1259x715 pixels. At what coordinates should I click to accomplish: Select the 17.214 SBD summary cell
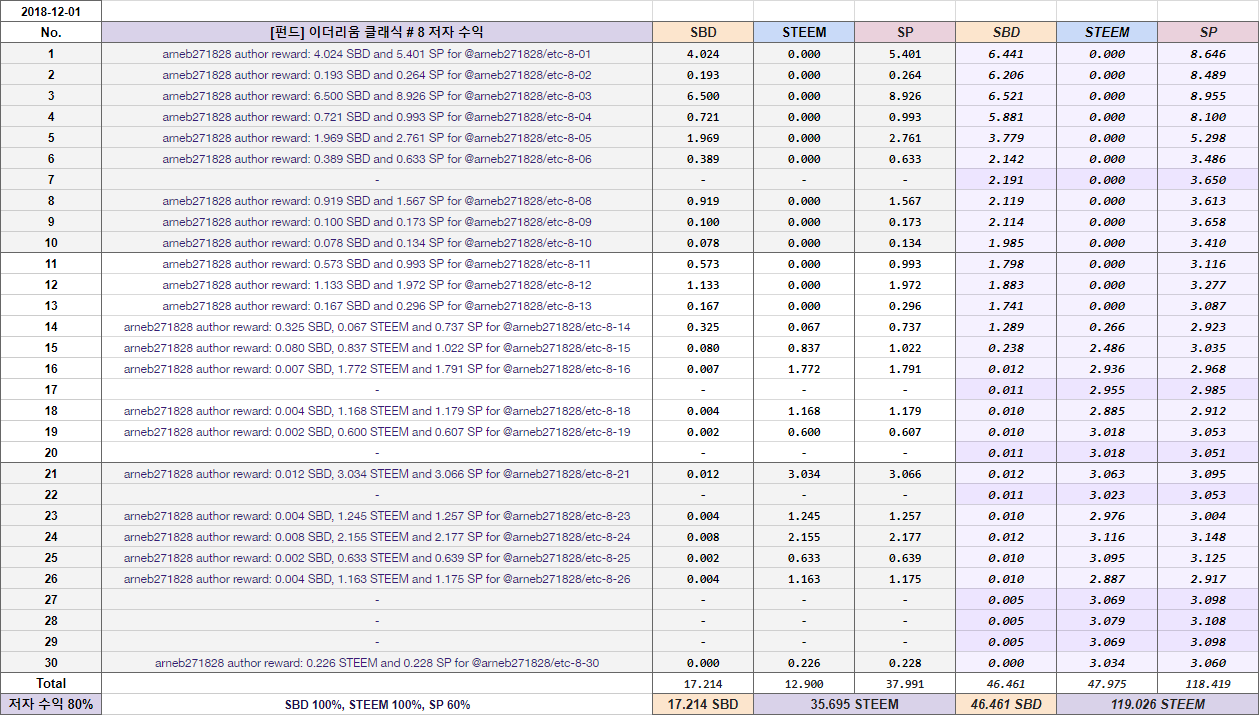point(703,704)
